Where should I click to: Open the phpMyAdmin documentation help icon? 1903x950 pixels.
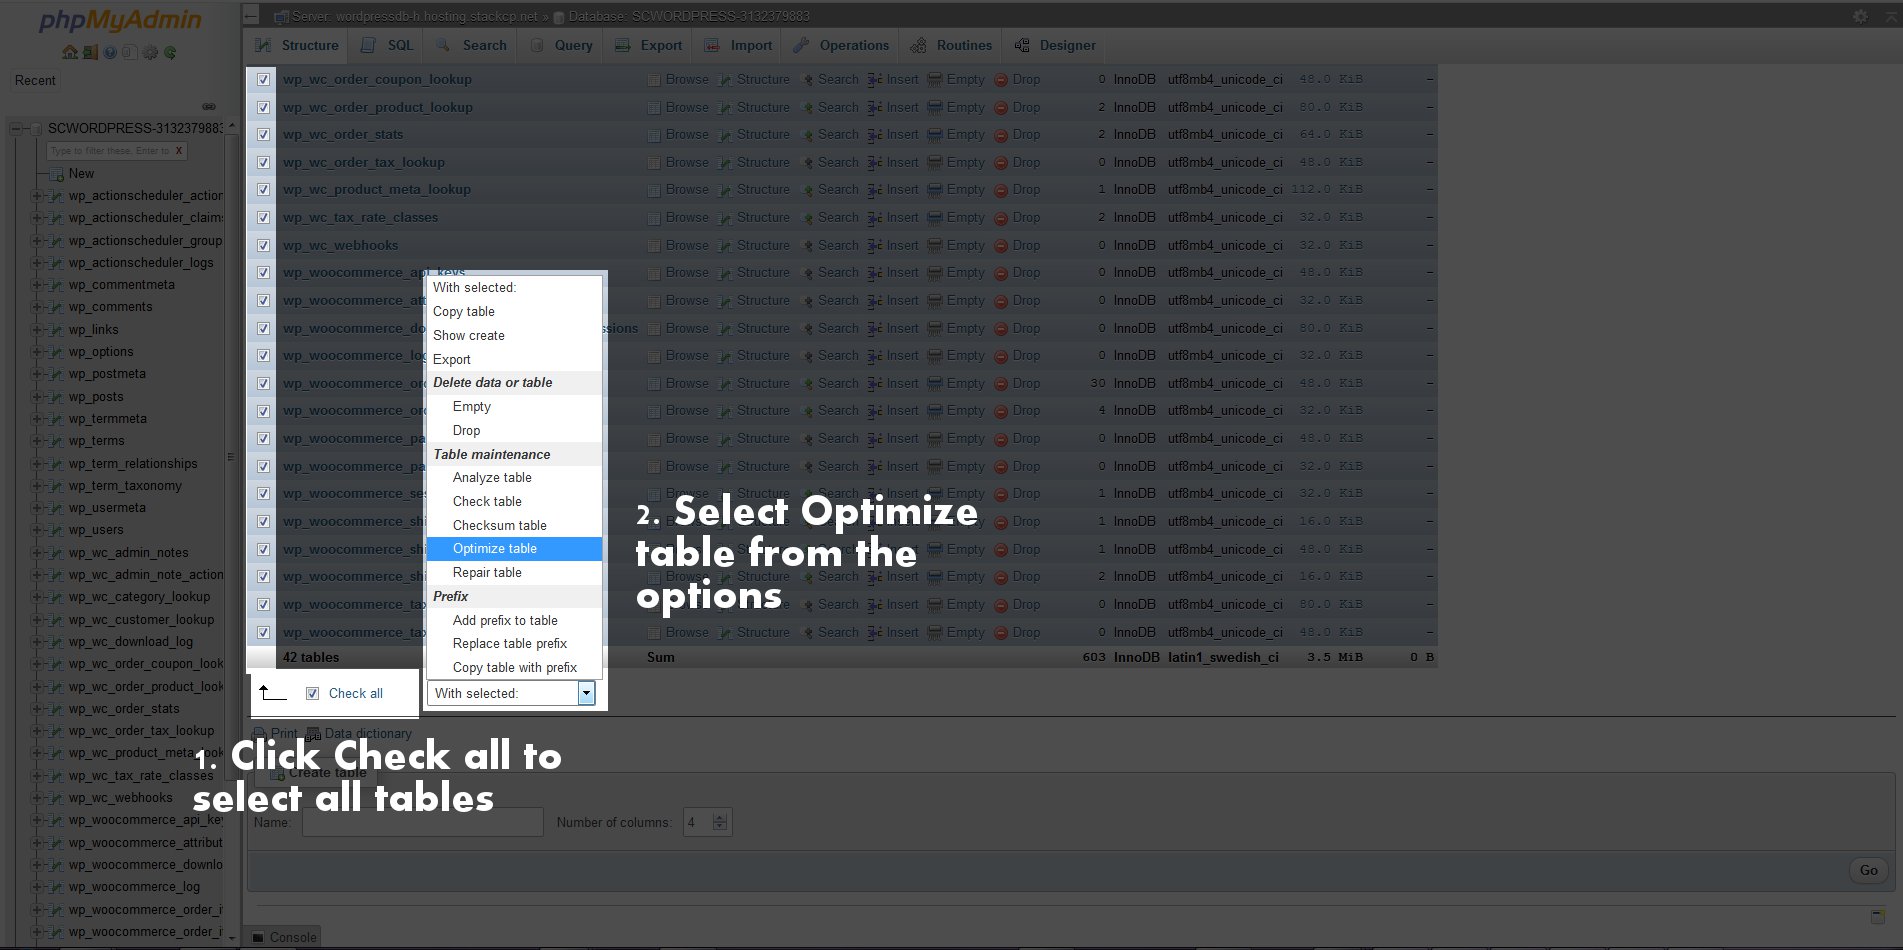point(110,52)
